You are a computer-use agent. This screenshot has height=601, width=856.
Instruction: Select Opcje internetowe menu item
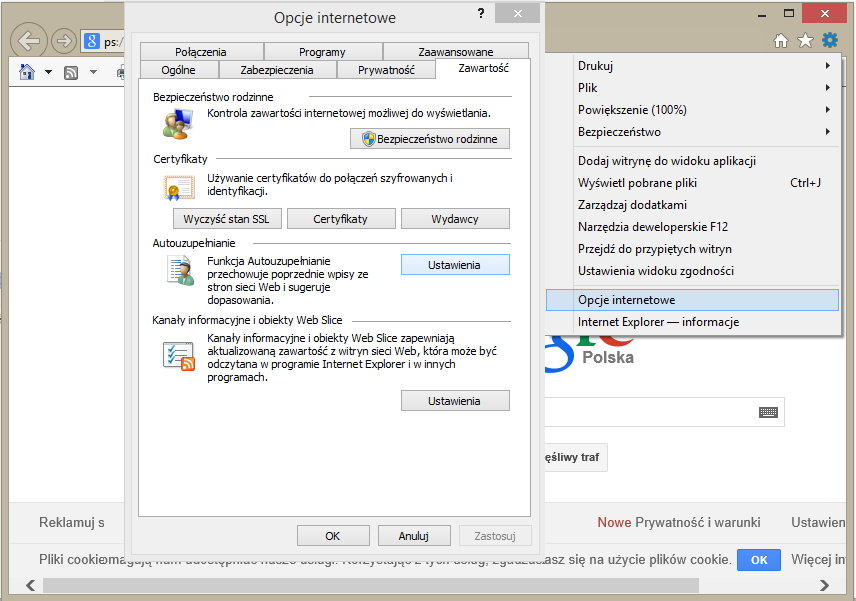tap(692, 300)
